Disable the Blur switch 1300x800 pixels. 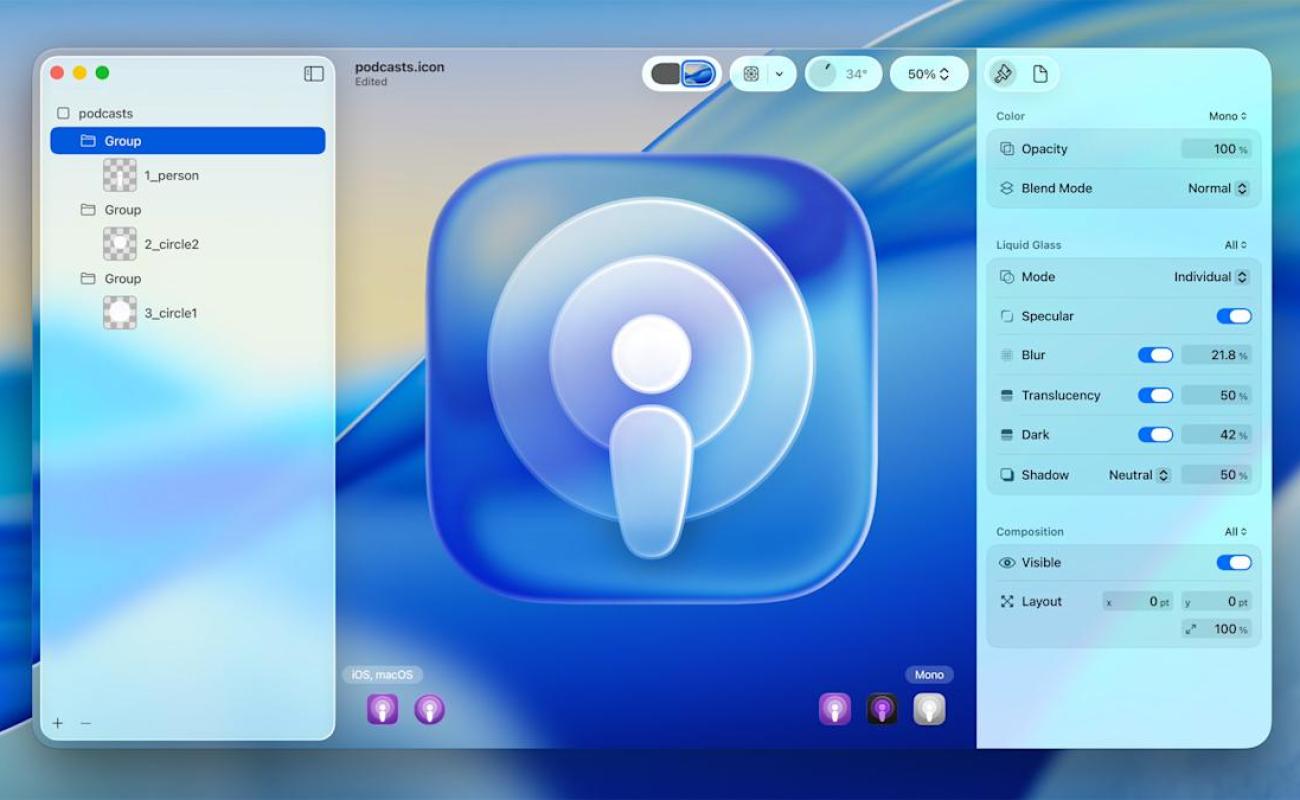(1155, 355)
